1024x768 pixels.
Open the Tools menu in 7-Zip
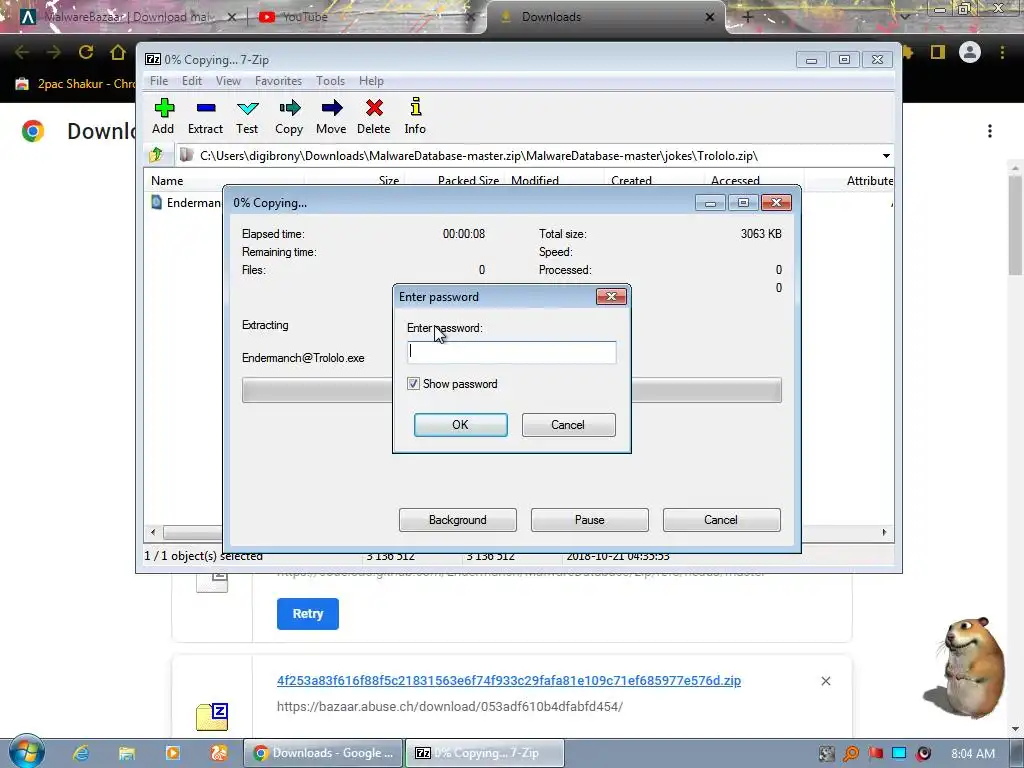pyautogui.click(x=330, y=81)
